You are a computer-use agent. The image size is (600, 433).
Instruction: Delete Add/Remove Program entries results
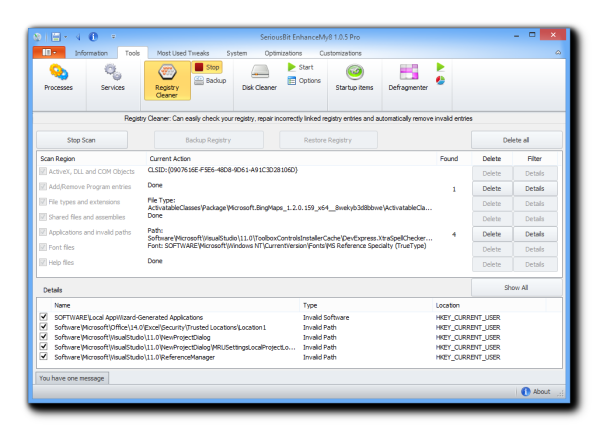(492, 189)
